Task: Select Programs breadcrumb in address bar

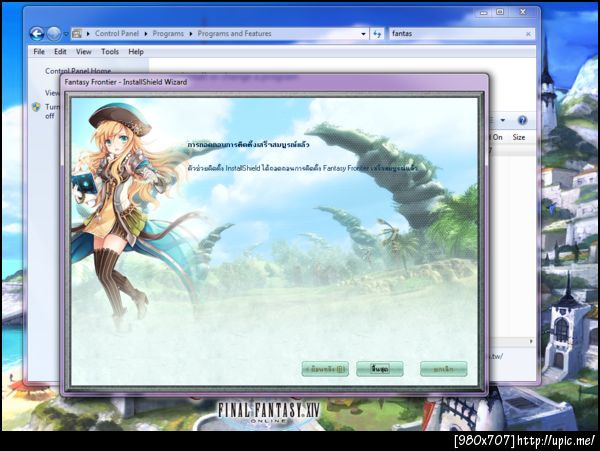Action: (x=168, y=34)
